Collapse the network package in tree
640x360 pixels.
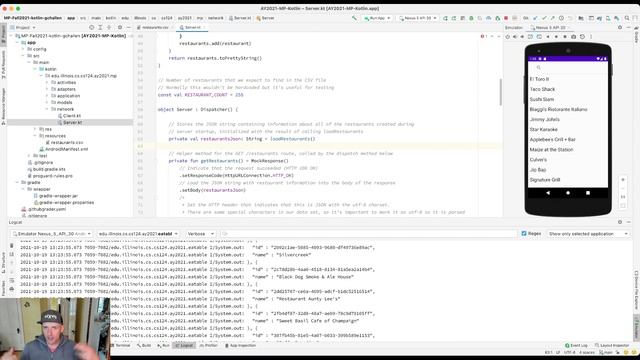coord(47,109)
